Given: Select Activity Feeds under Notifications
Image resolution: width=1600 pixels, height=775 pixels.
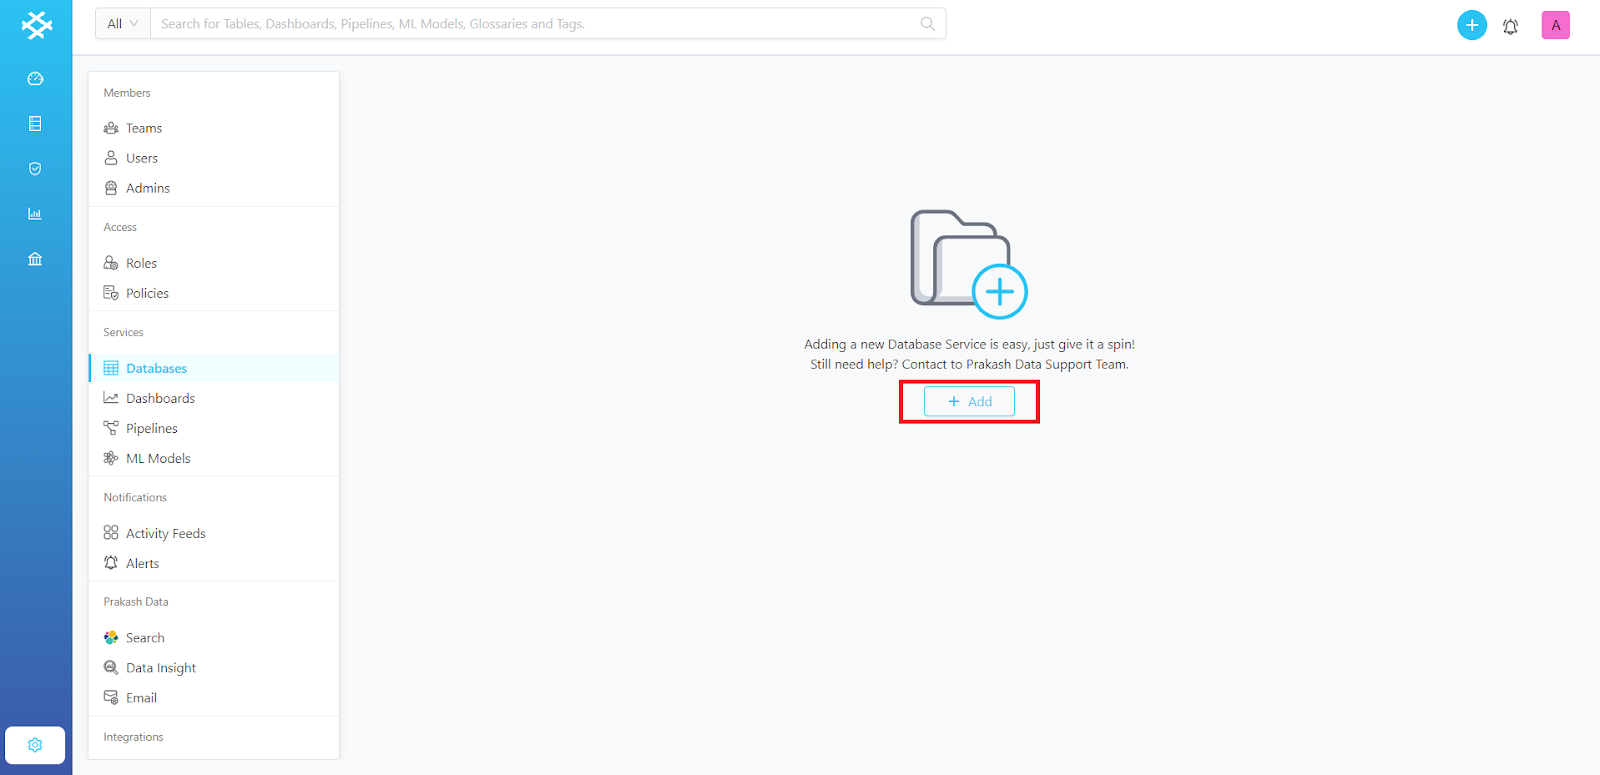Looking at the screenshot, I should (165, 533).
